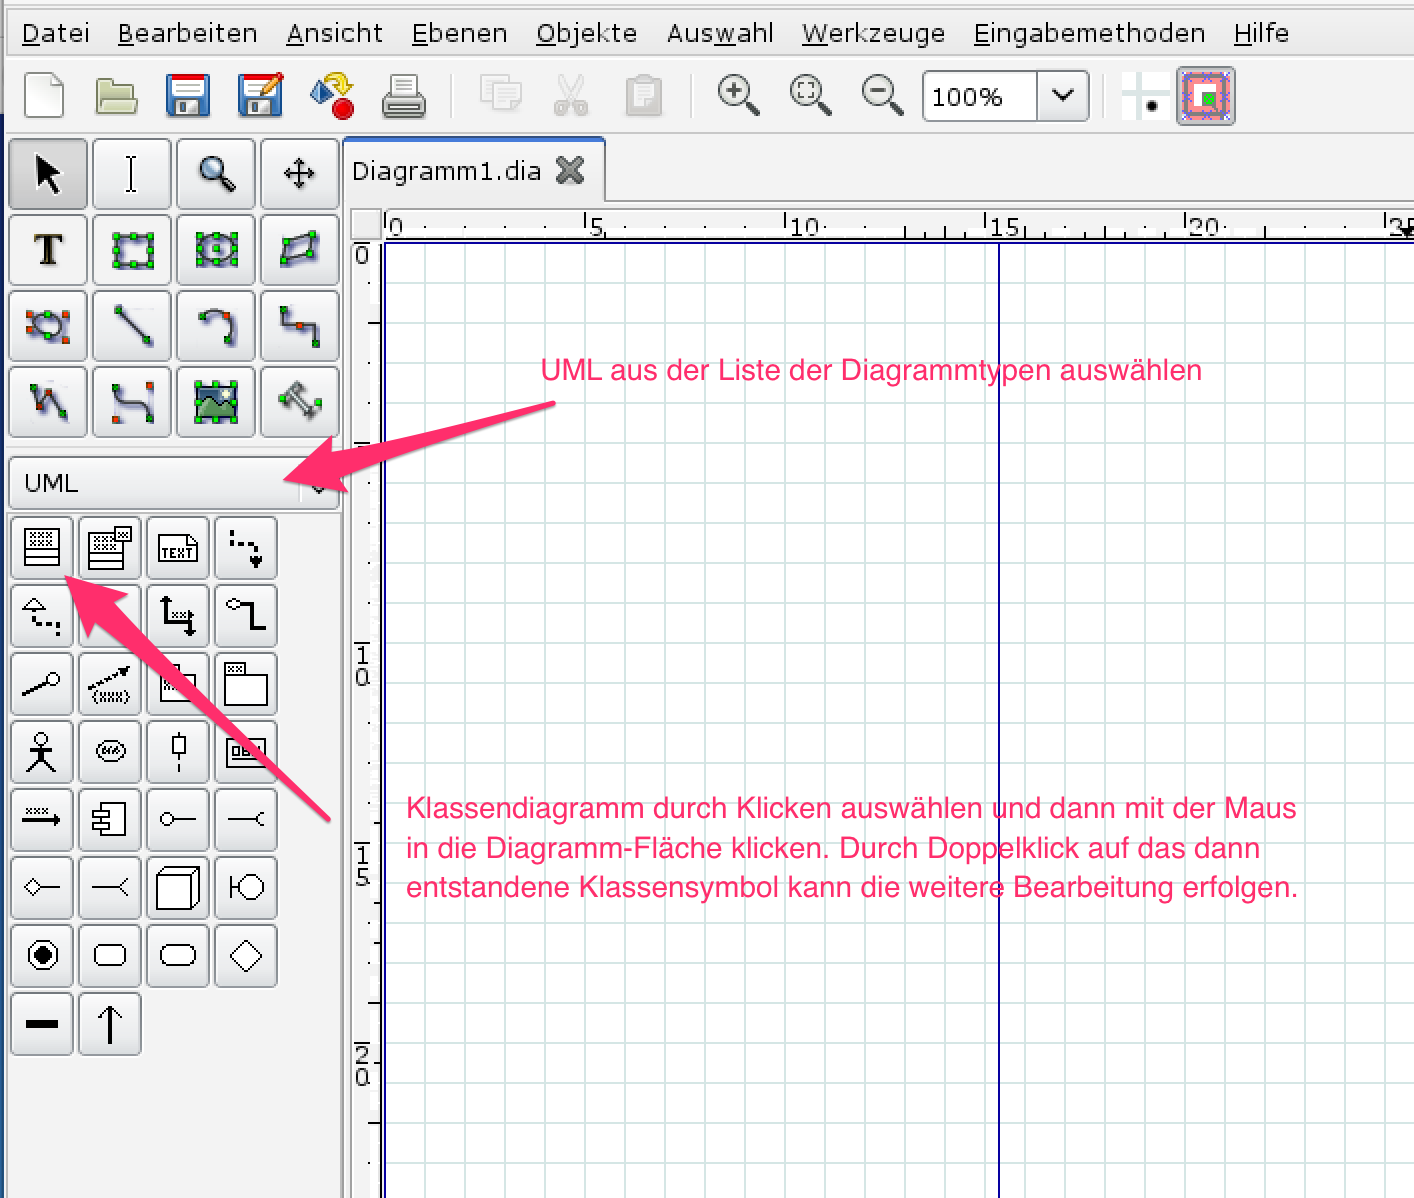Pick the UML Node cube shape
This screenshot has height=1198, width=1414.
tap(178, 887)
